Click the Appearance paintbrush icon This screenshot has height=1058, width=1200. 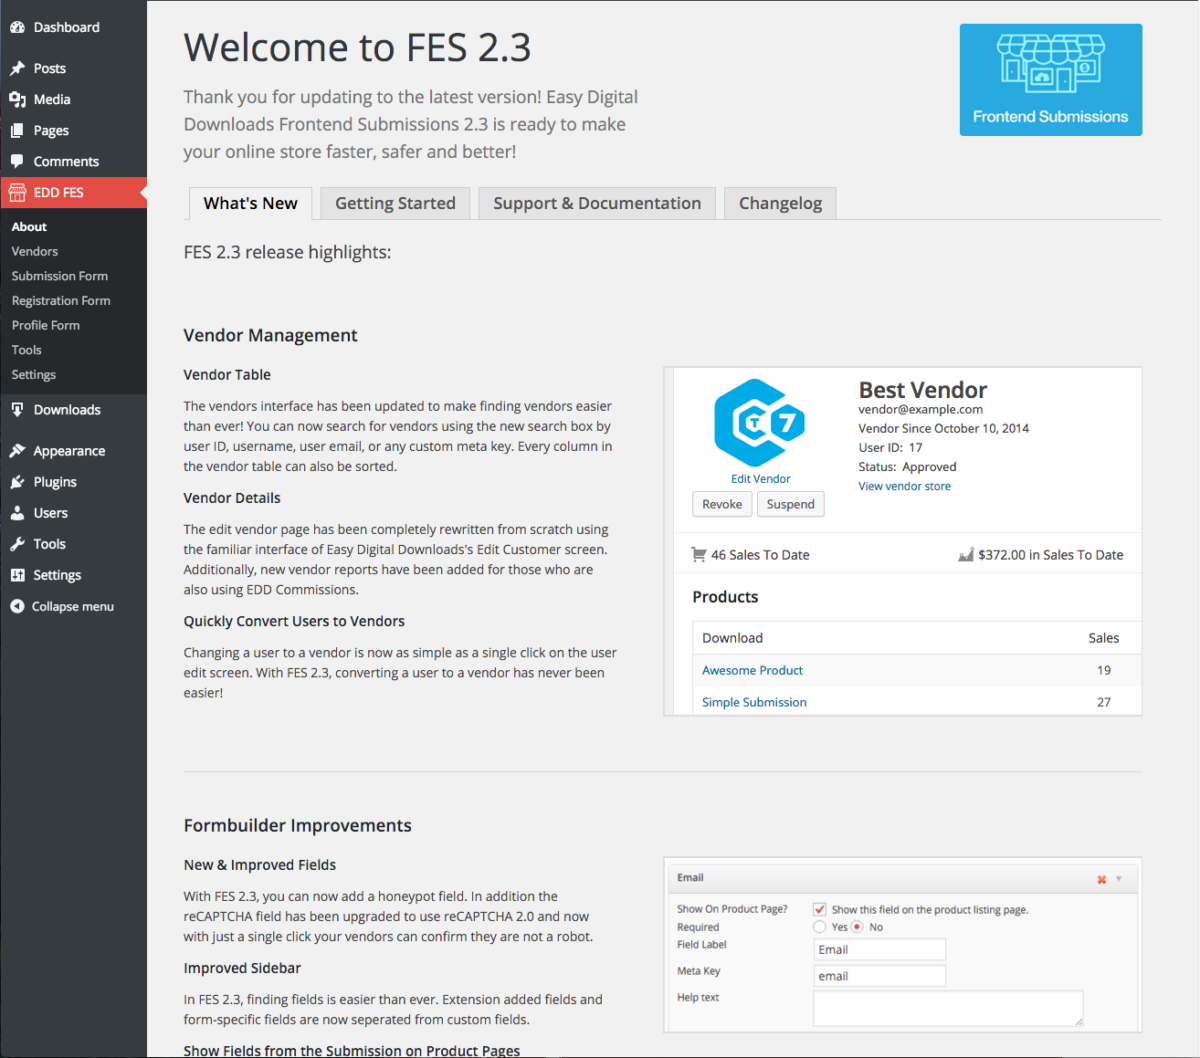(x=17, y=451)
